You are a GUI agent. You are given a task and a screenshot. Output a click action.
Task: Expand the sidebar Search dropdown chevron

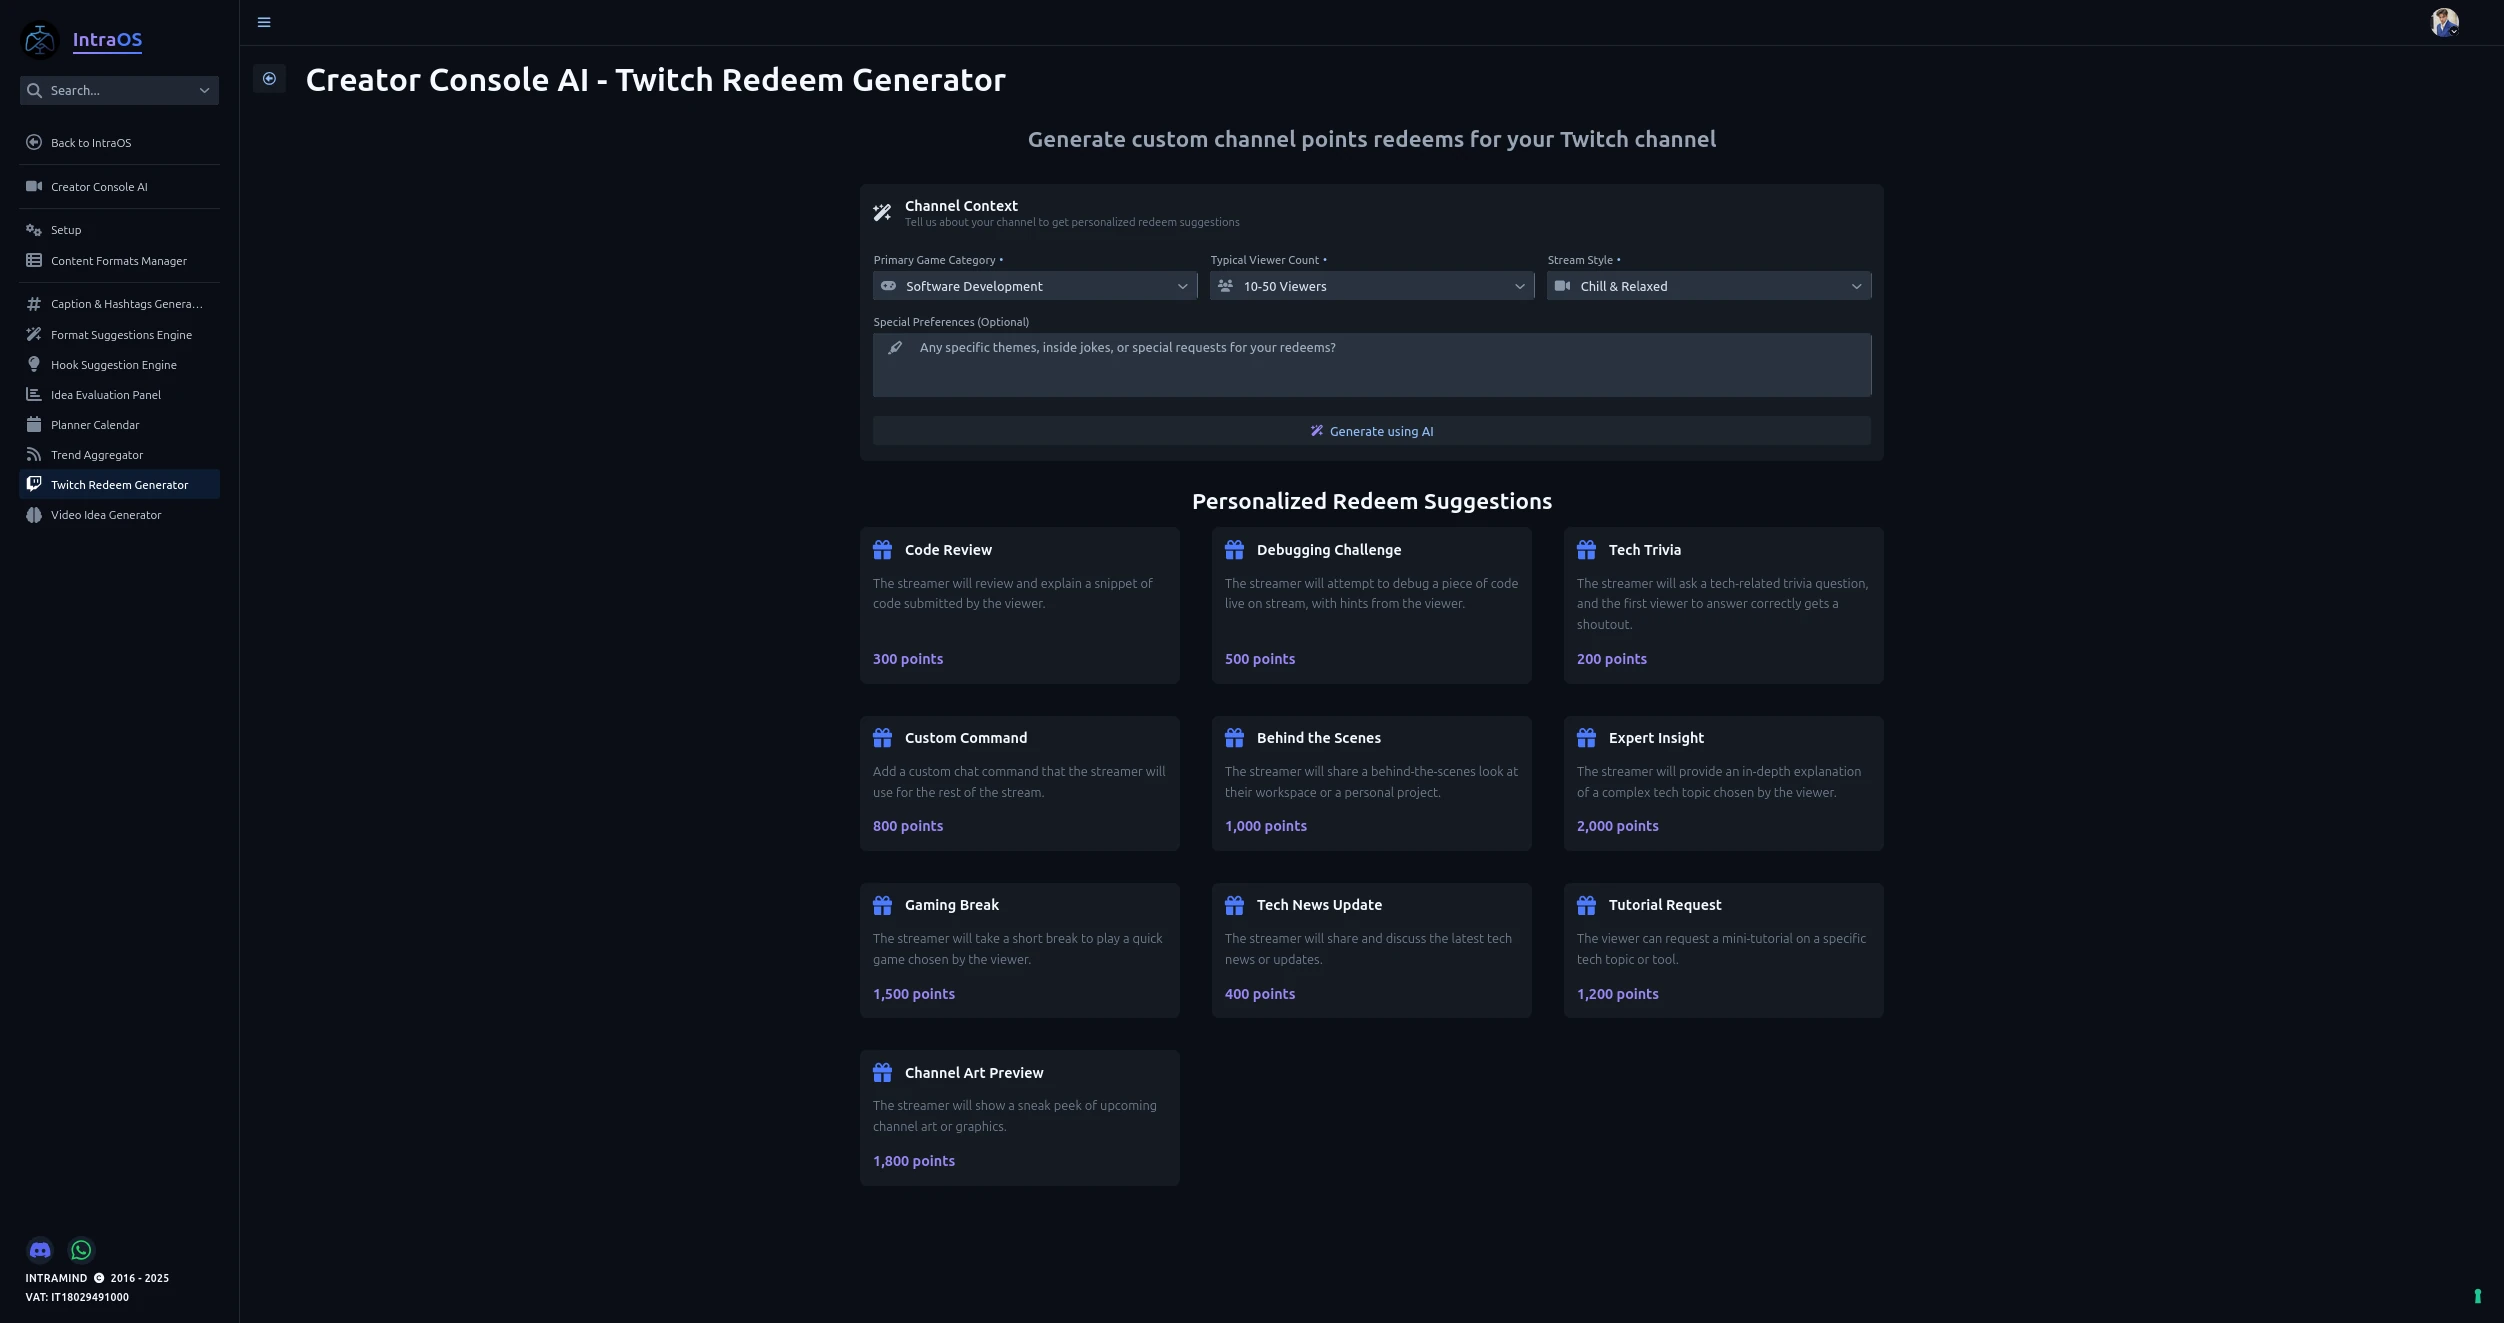204,90
